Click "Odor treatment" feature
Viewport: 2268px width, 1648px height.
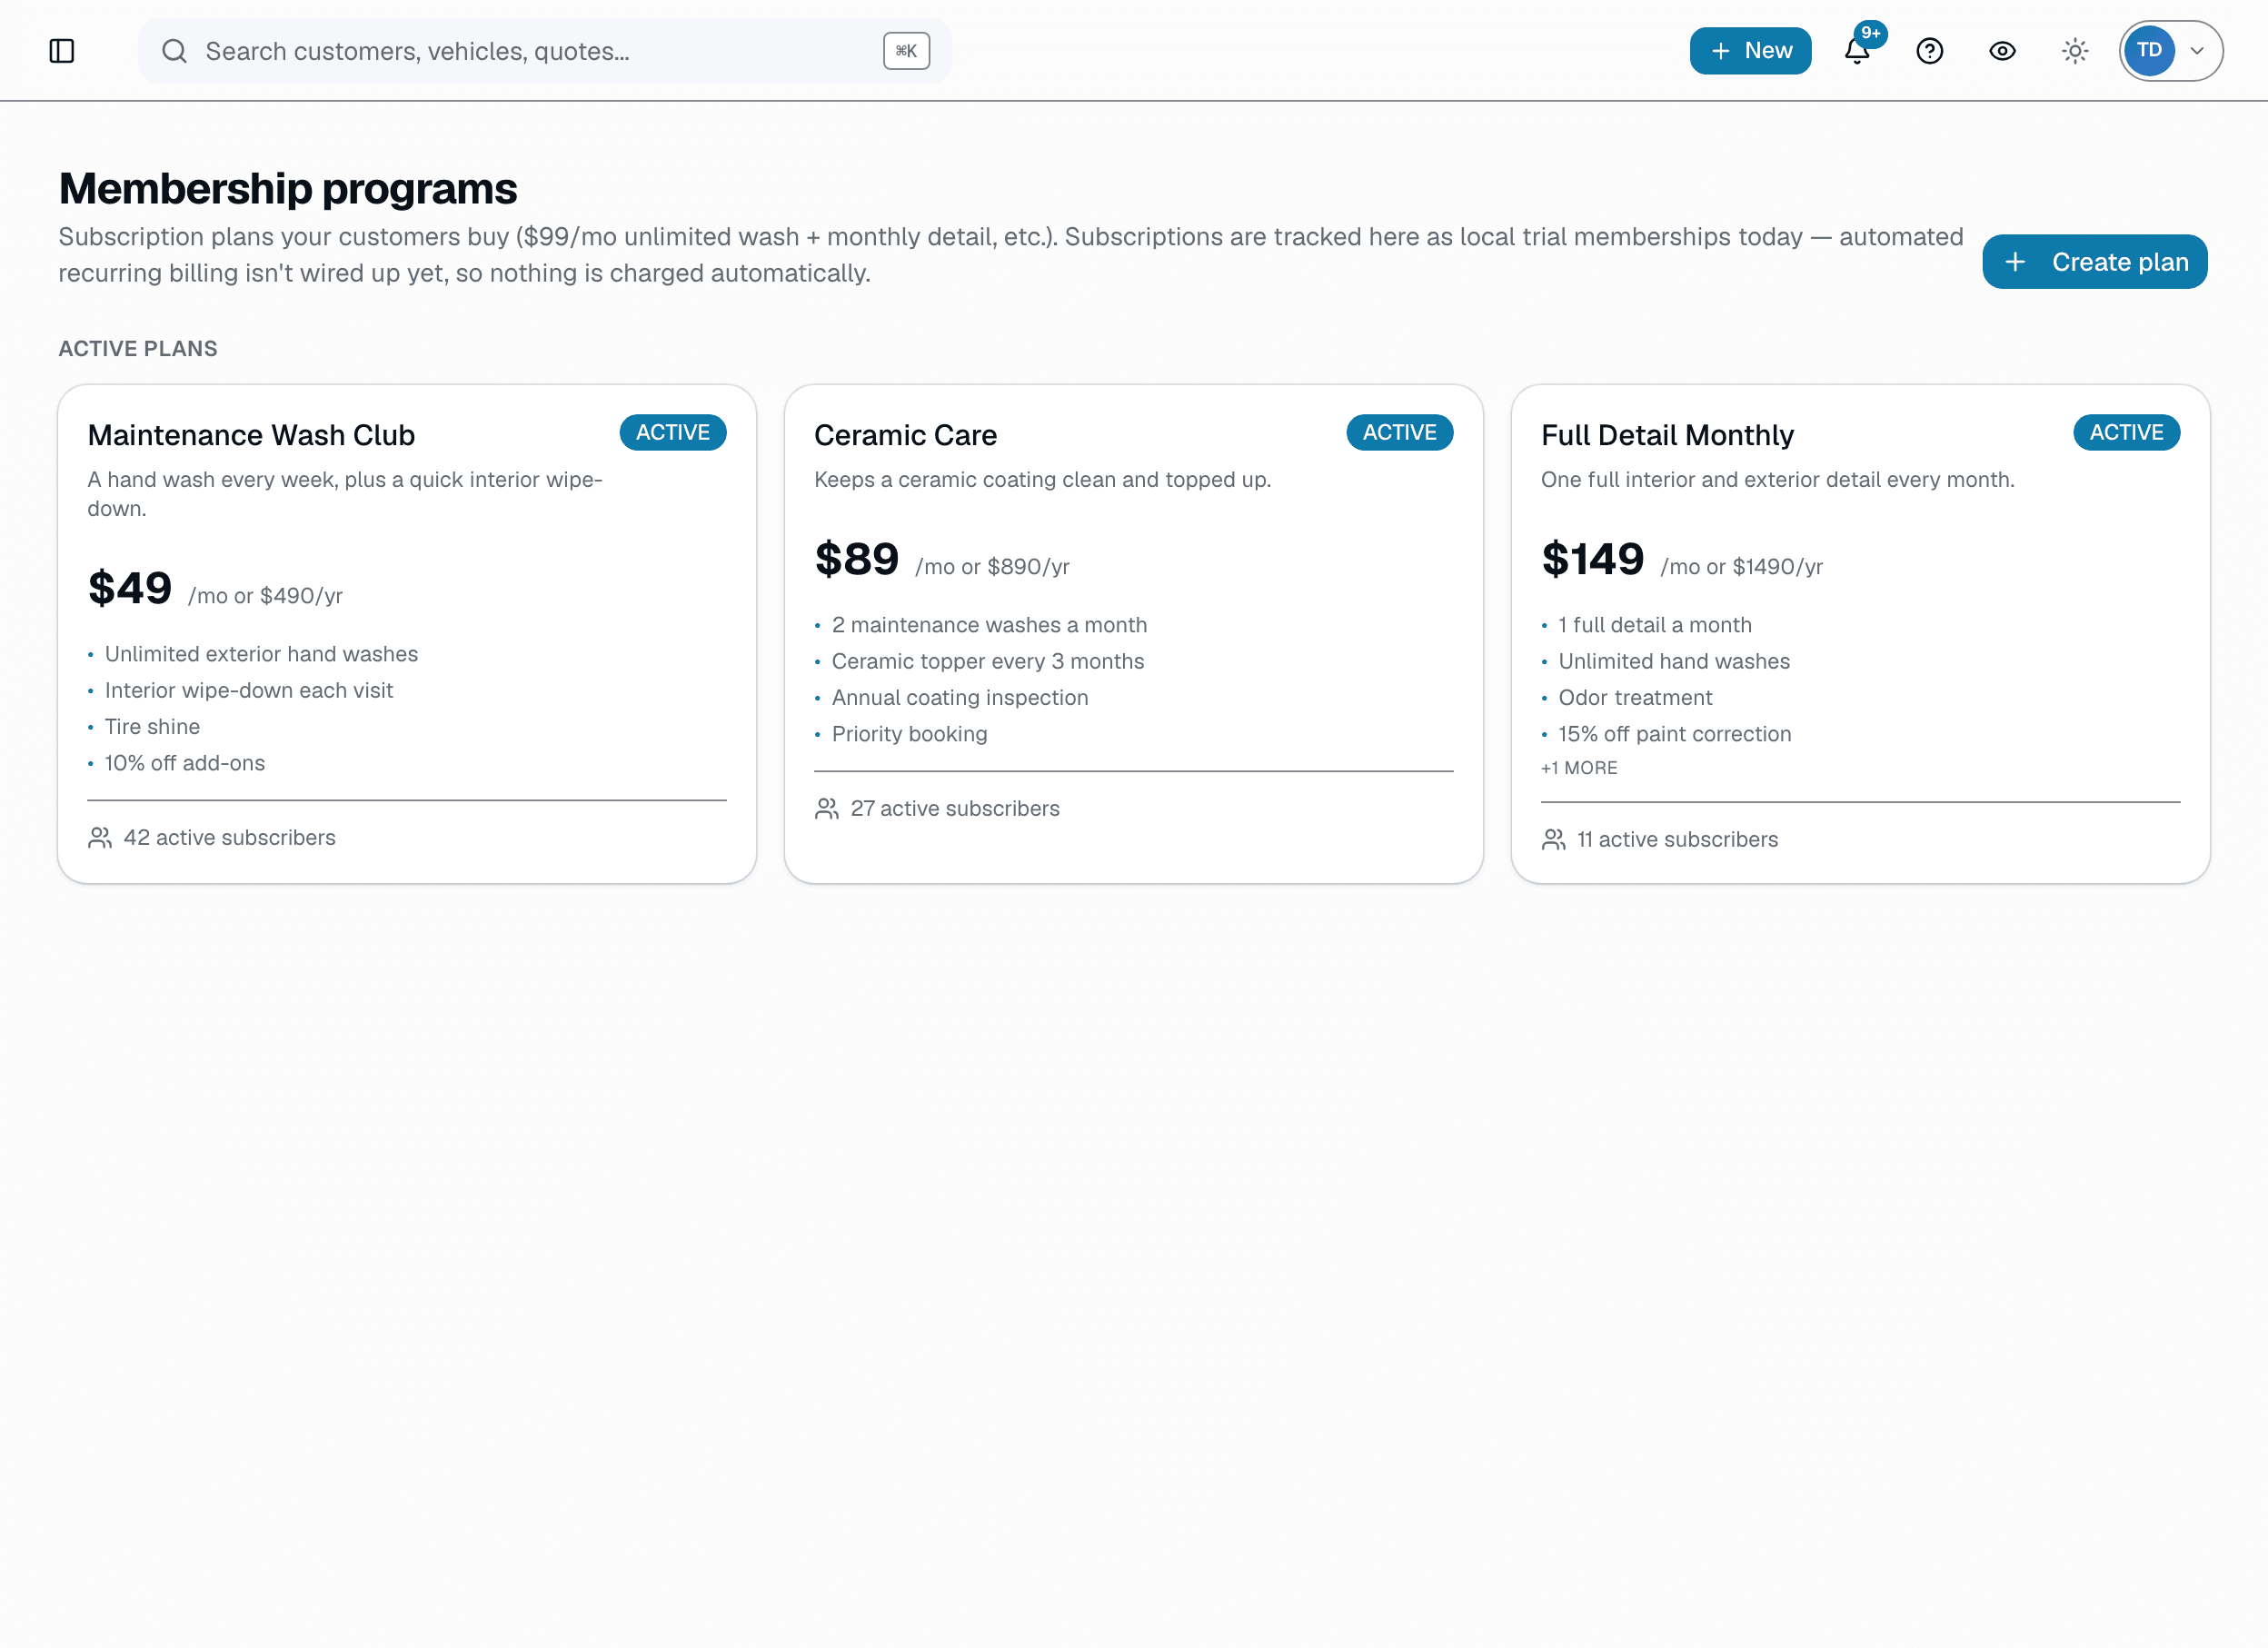[x=1635, y=698]
